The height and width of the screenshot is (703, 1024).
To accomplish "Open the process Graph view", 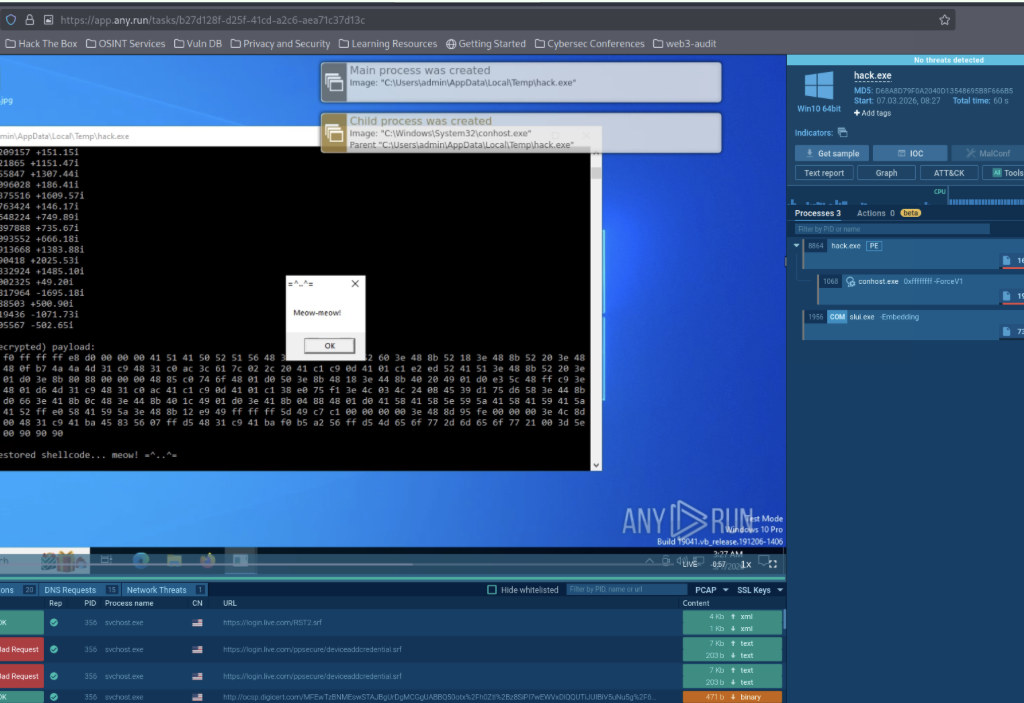I will [886, 173].
